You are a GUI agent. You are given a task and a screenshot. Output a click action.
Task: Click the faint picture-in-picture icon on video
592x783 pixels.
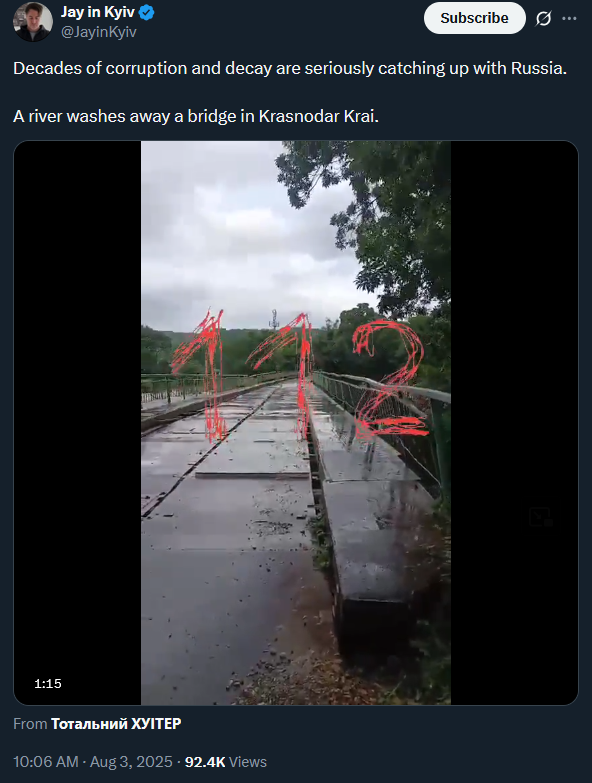pyautogui.click(x=541, y=516)
